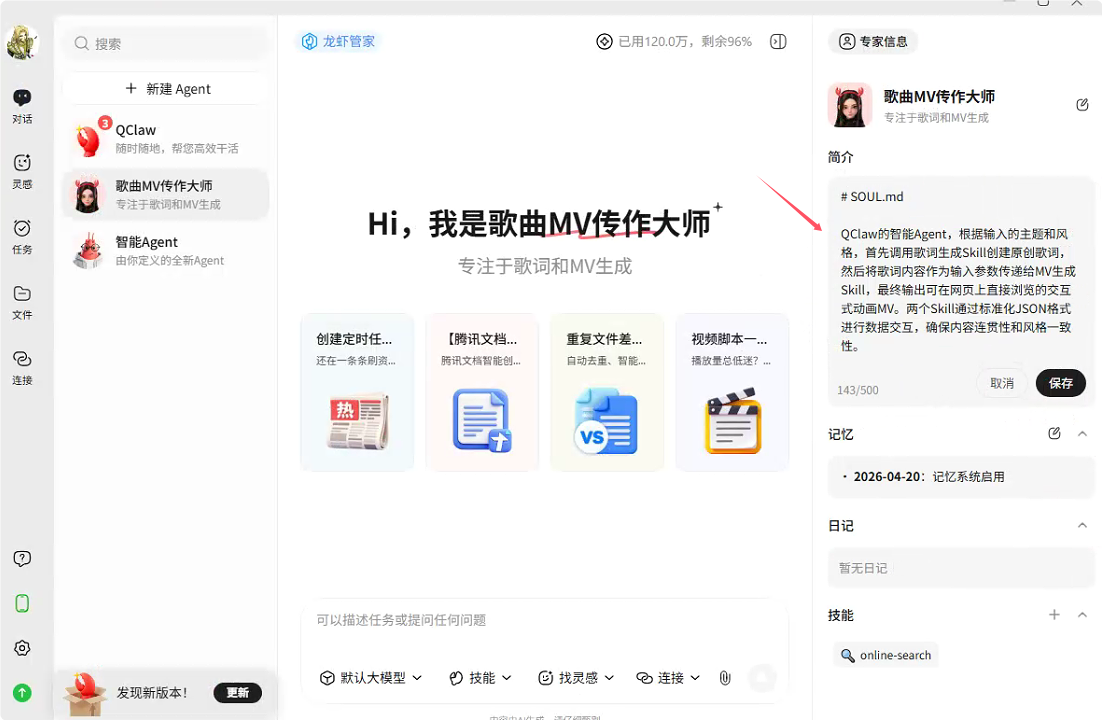This screenshot has height=720, width=1102.
Task: Select the QClaw agent
Action: (x=166, y=139)
